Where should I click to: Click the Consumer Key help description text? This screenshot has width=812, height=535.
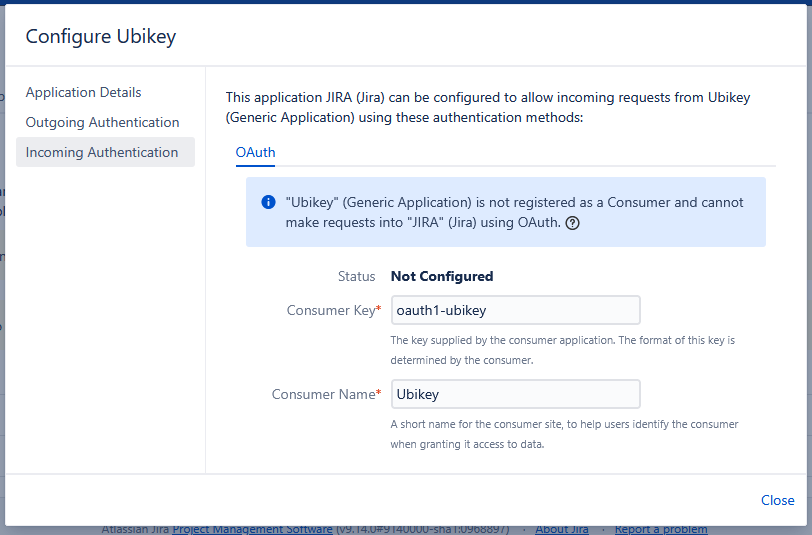tap(562, 350)
